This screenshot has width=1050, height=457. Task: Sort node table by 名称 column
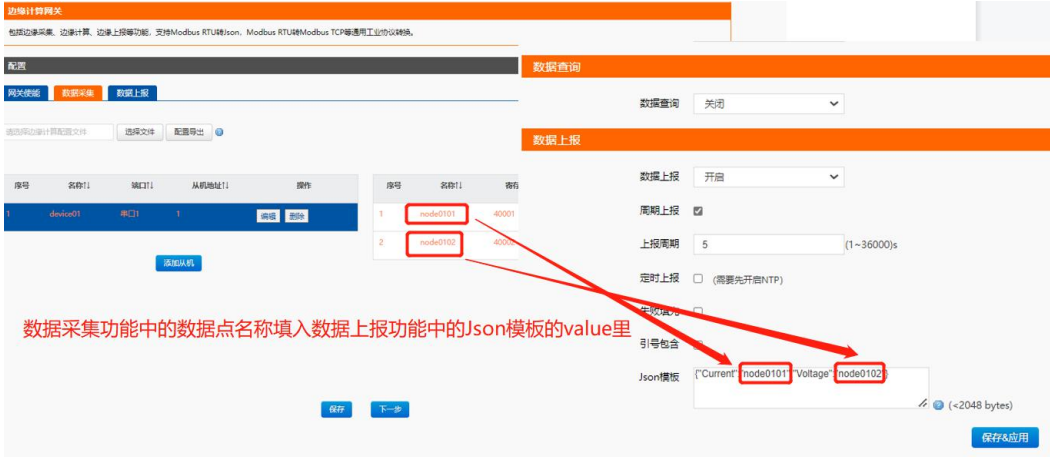[x=451, y=186]
